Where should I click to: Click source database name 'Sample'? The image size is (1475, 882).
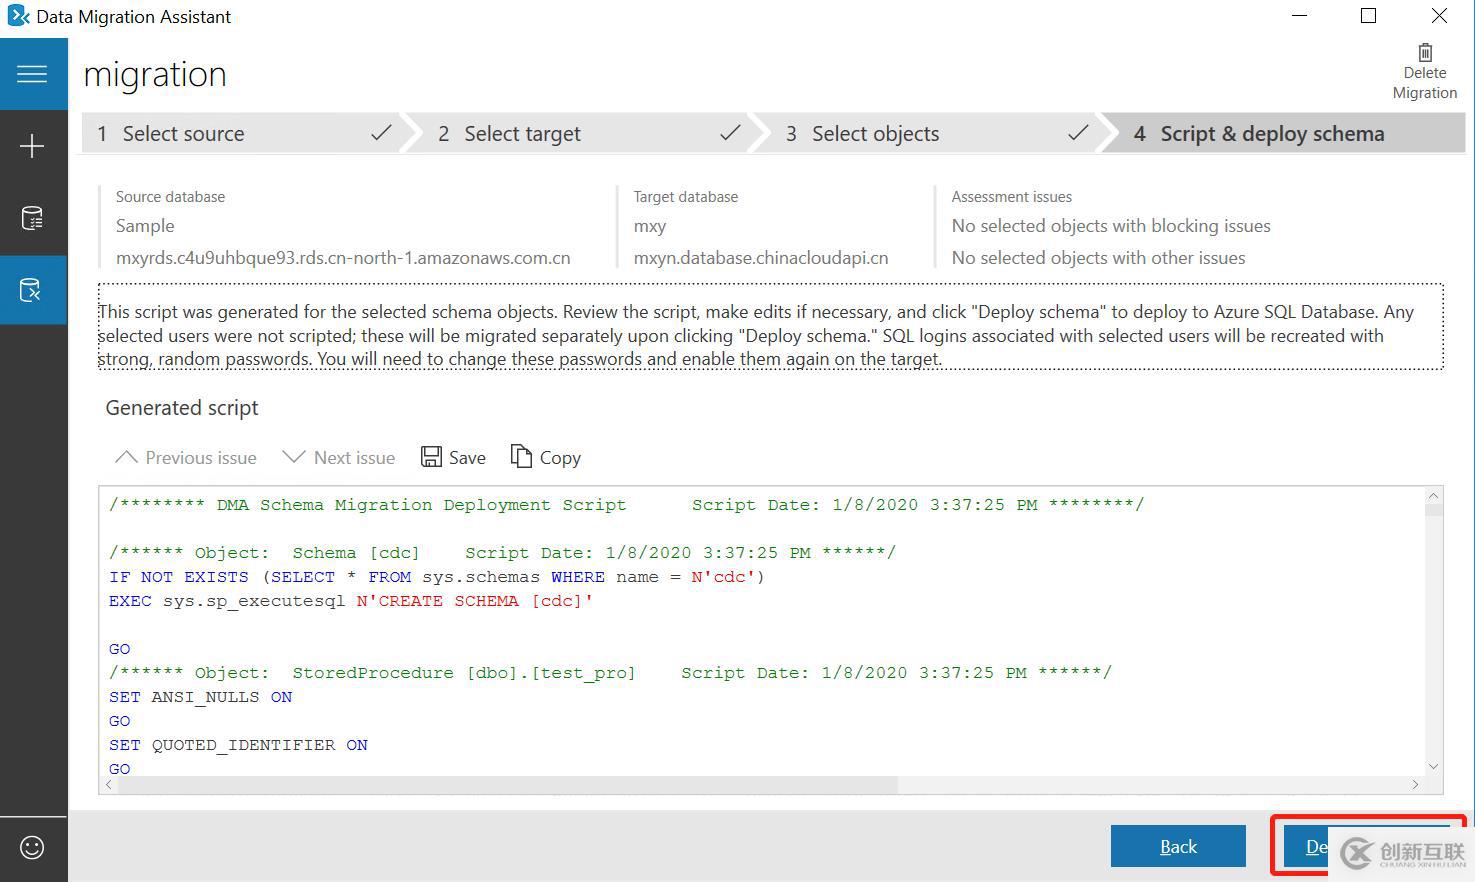[145, 226]
